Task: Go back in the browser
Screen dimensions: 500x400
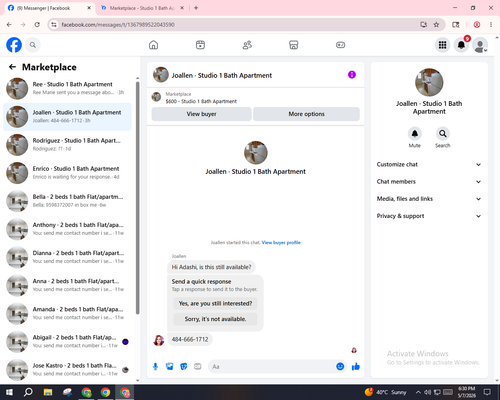Action: click(x=9, y=25)
